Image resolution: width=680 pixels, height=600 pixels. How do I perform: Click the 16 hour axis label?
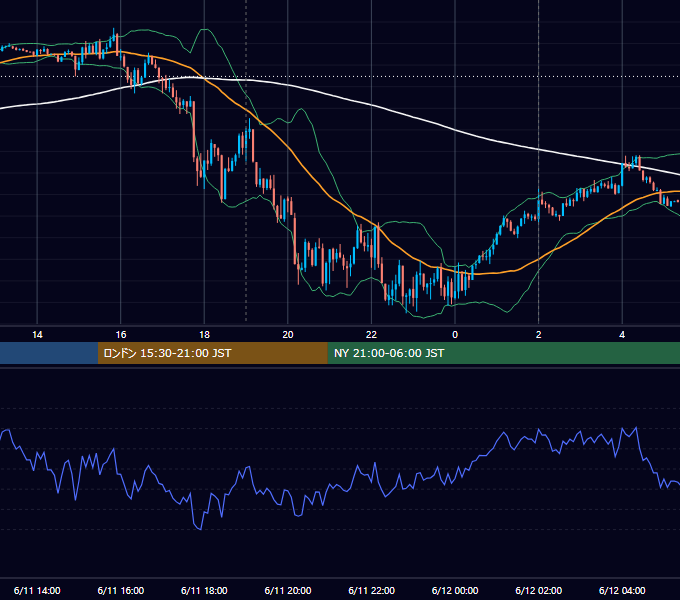121,335
